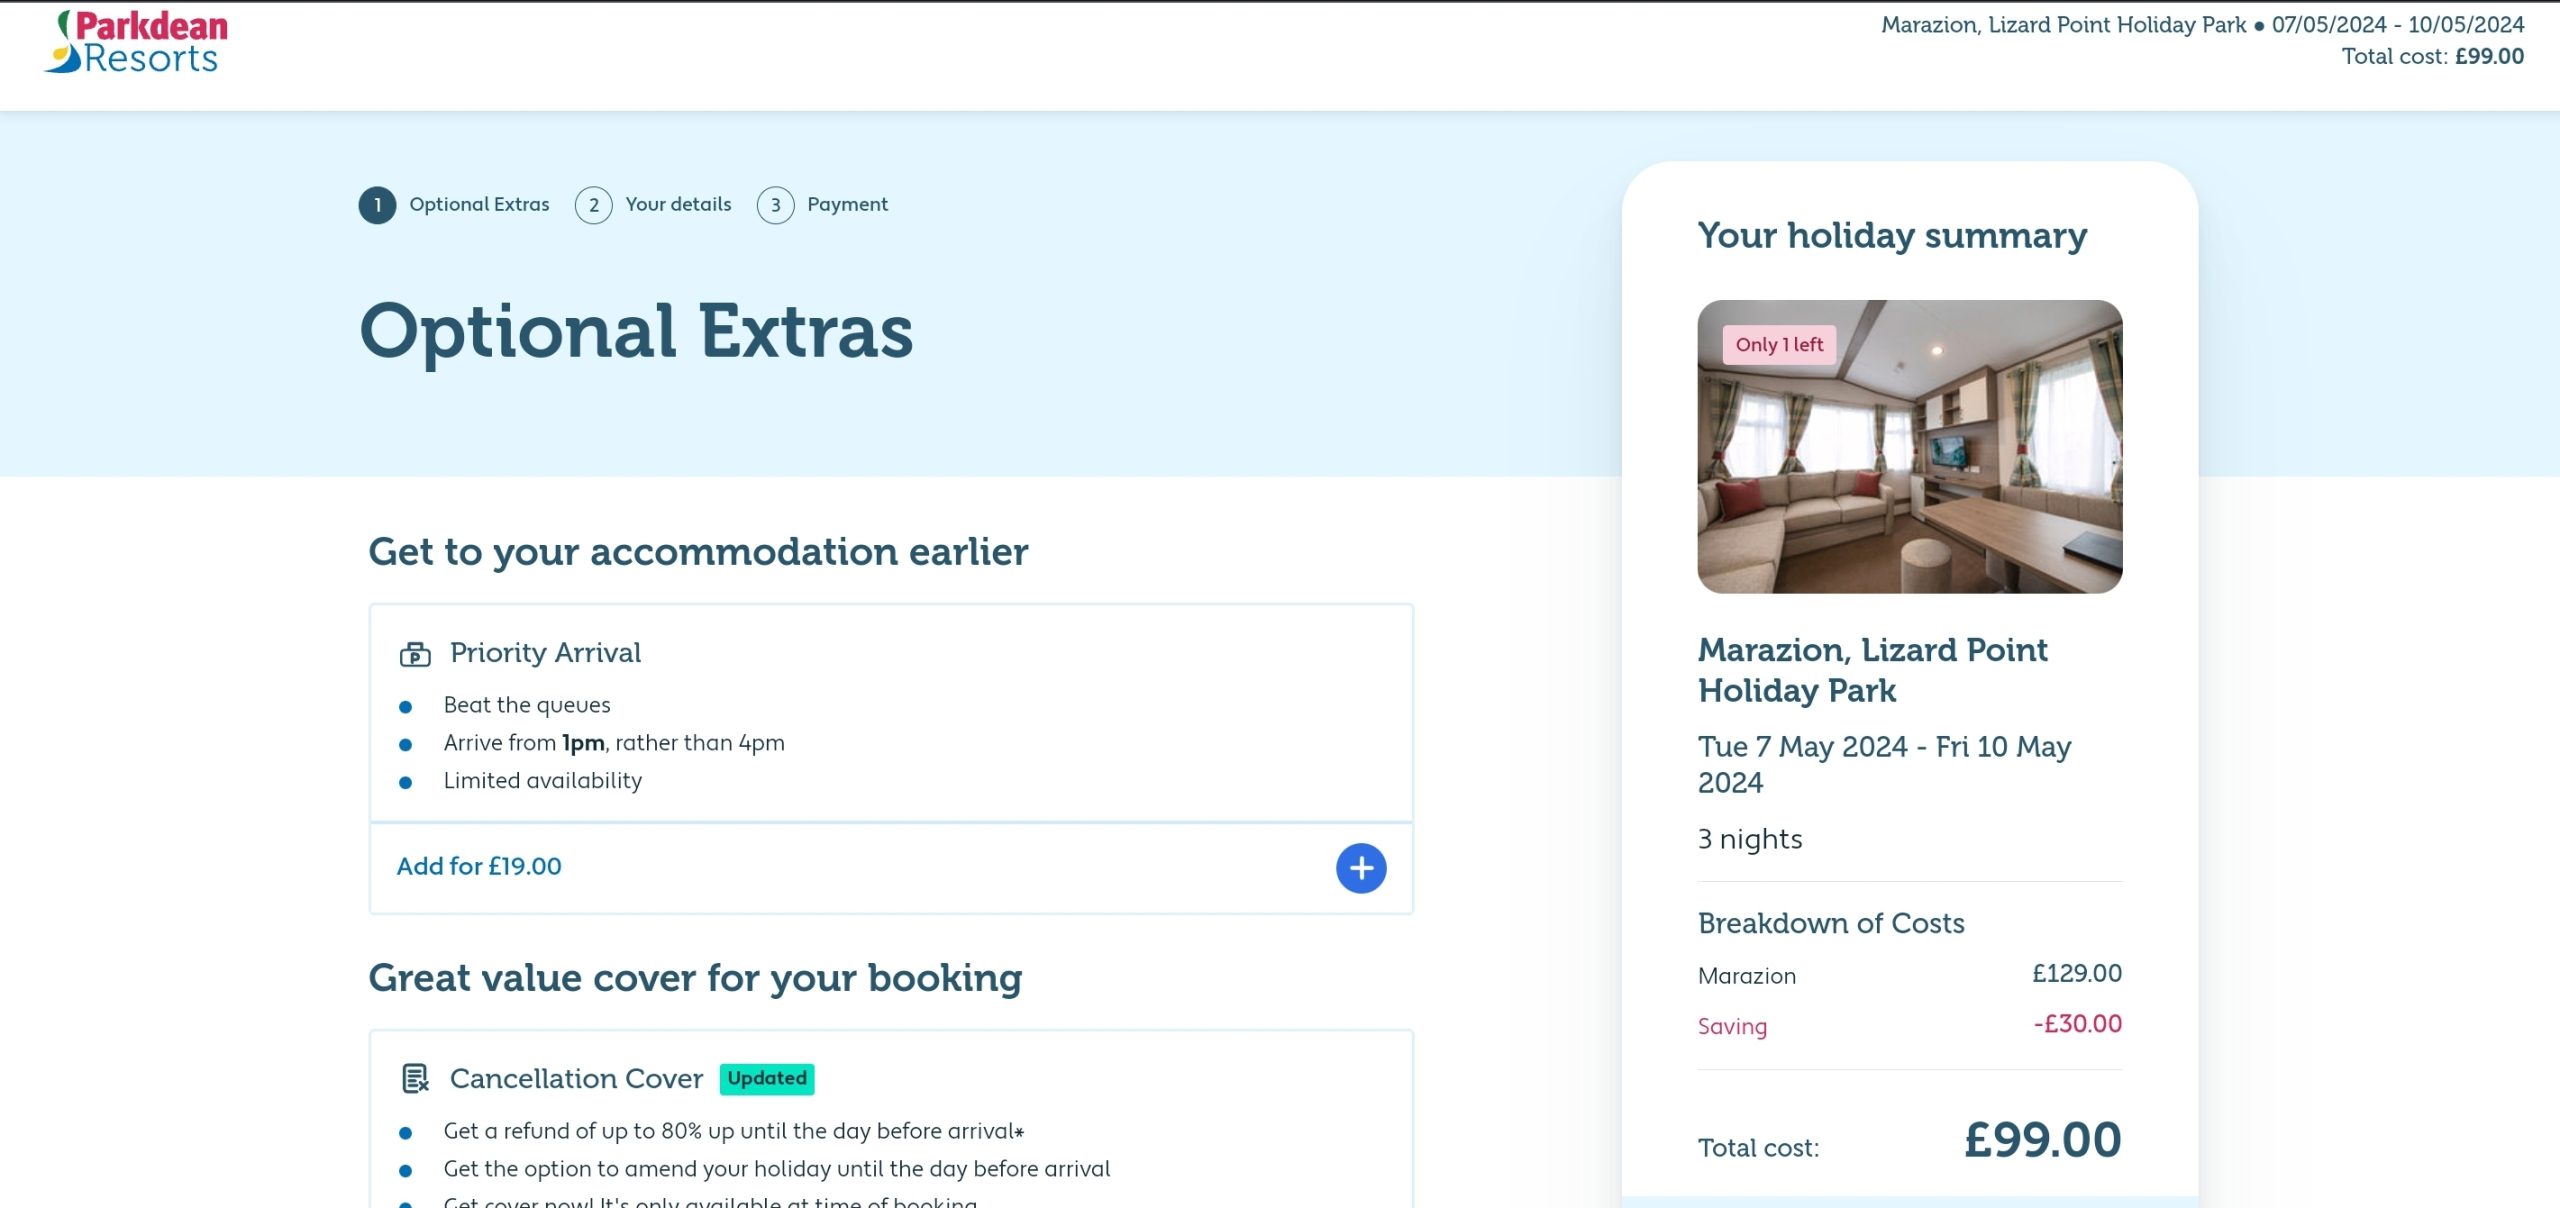Click Add for £19.00 link
Image resolution: width=2560 pixels, height=1208 pixels.
click(x=479, y=866)
